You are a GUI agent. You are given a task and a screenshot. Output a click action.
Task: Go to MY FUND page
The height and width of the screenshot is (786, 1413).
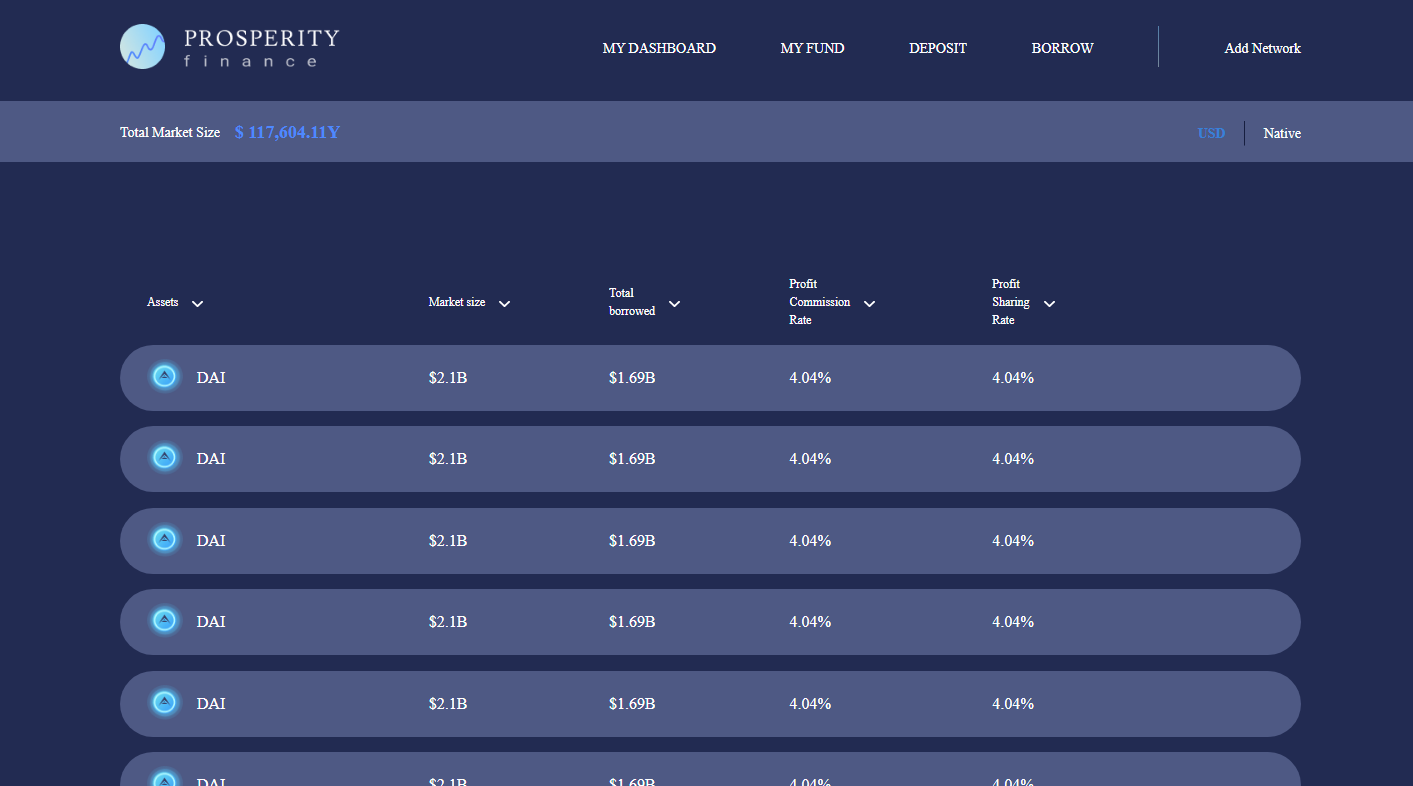tap(812, 48)
